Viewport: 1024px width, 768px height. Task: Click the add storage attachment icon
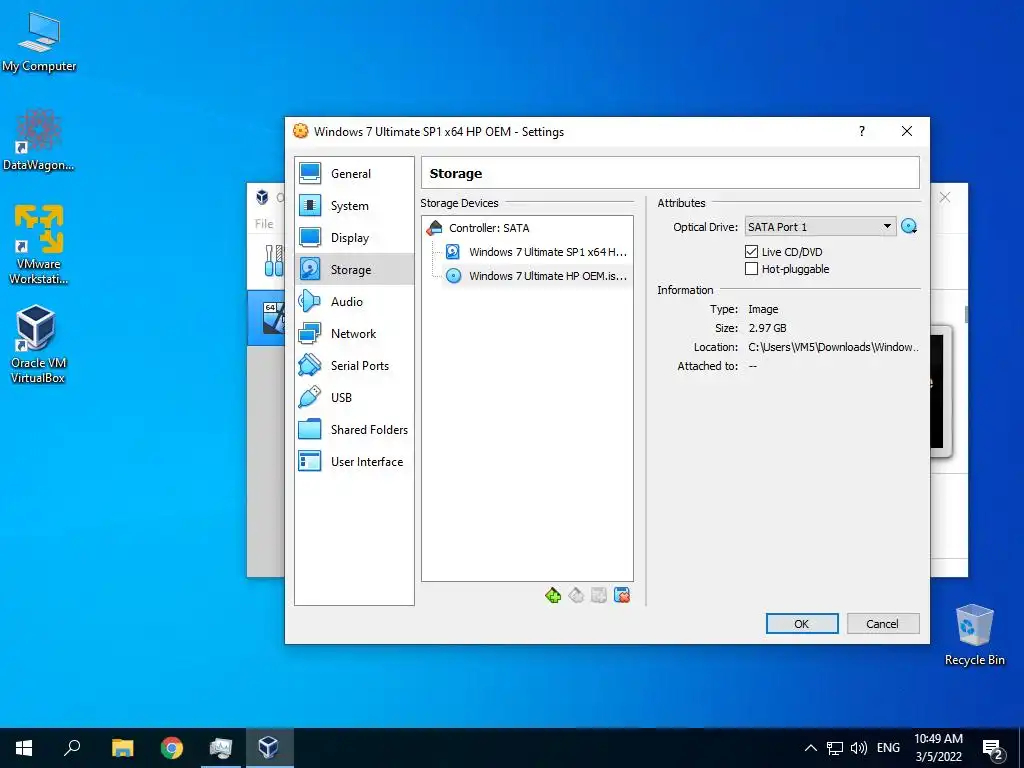(x=599, y=595)
